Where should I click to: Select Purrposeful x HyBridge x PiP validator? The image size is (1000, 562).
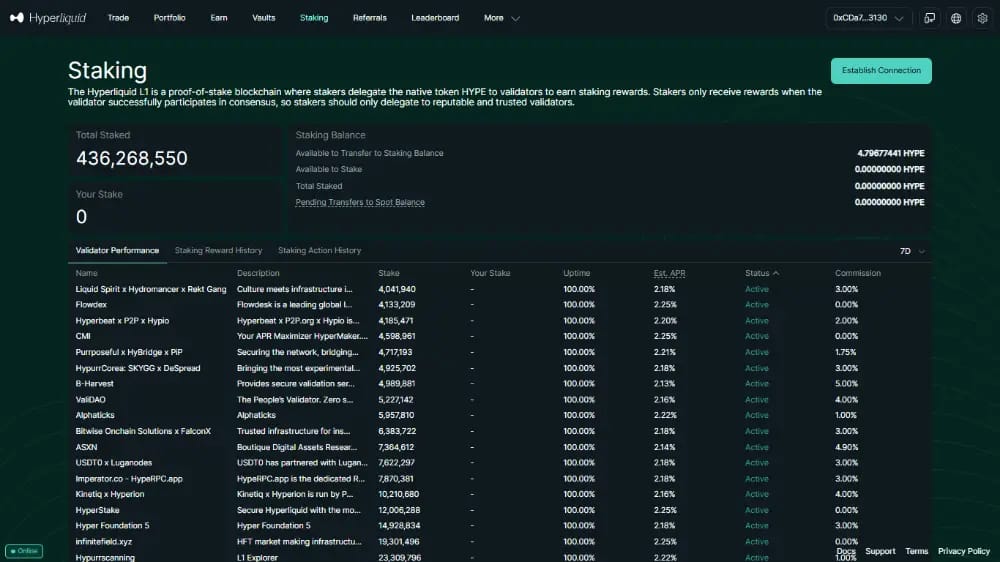point(129,352)
